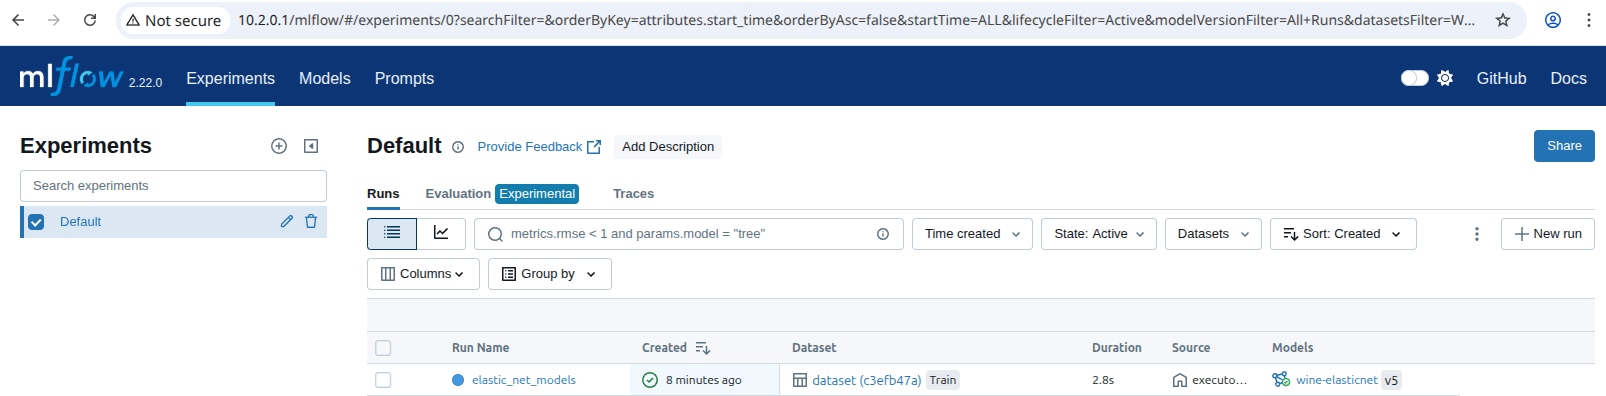Collapse the experiments sidebar
The image size is (1606, 396).
tap(311, 146)
